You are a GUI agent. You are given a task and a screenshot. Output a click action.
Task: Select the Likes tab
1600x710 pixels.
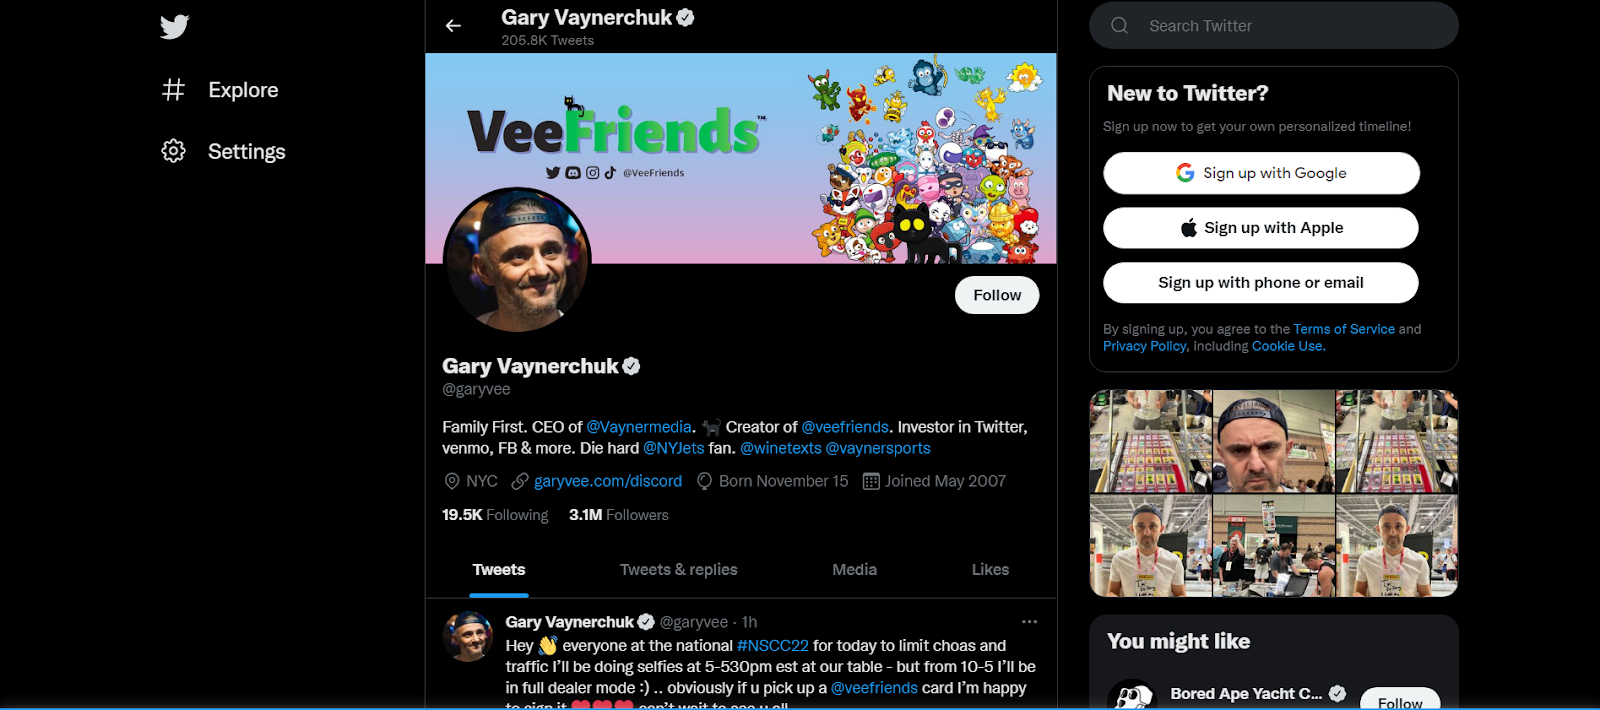(990, 570)
